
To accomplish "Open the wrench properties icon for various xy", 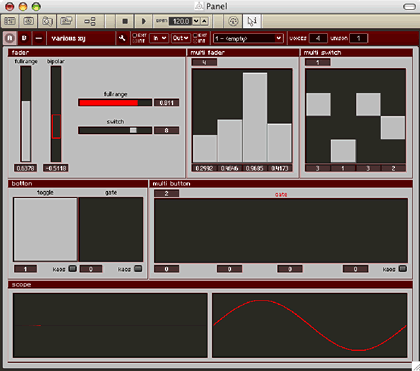I will point(122,38).
